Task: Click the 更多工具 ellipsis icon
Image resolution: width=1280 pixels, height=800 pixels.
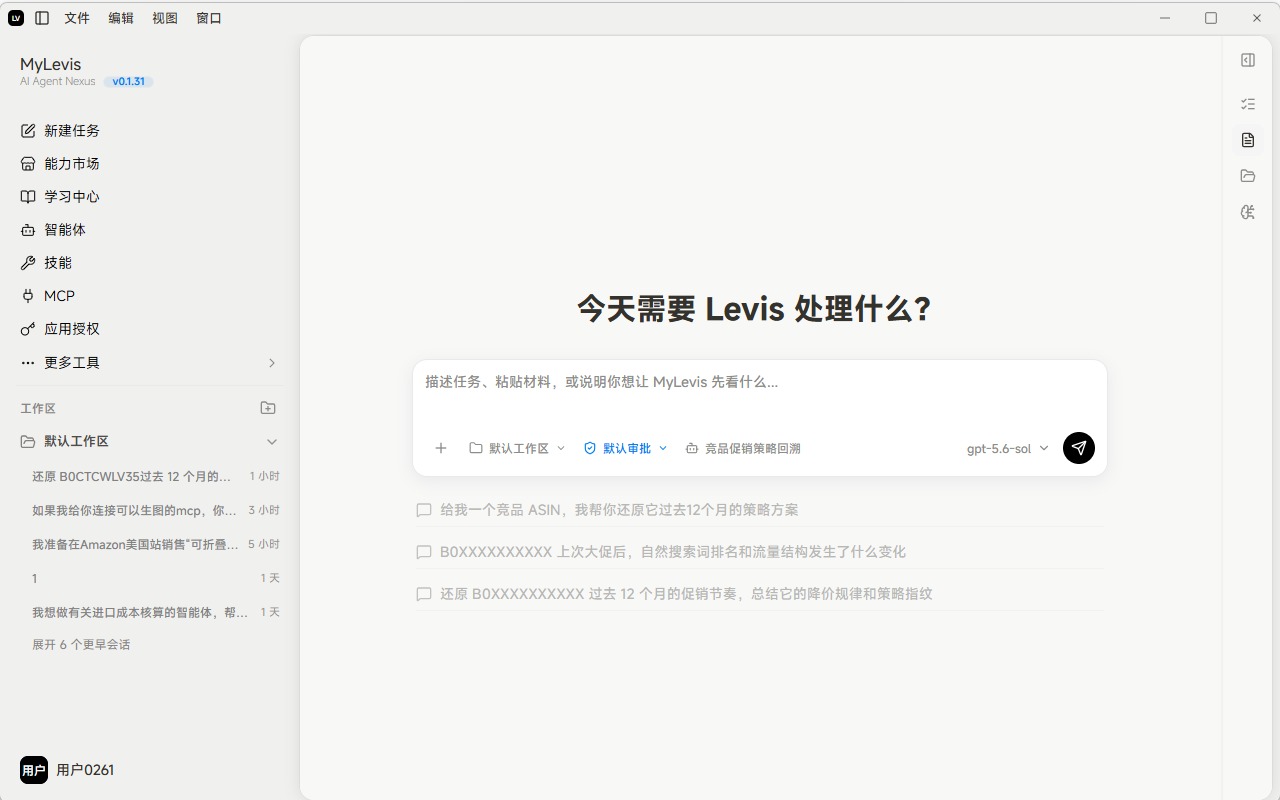Action: [28, 363]
